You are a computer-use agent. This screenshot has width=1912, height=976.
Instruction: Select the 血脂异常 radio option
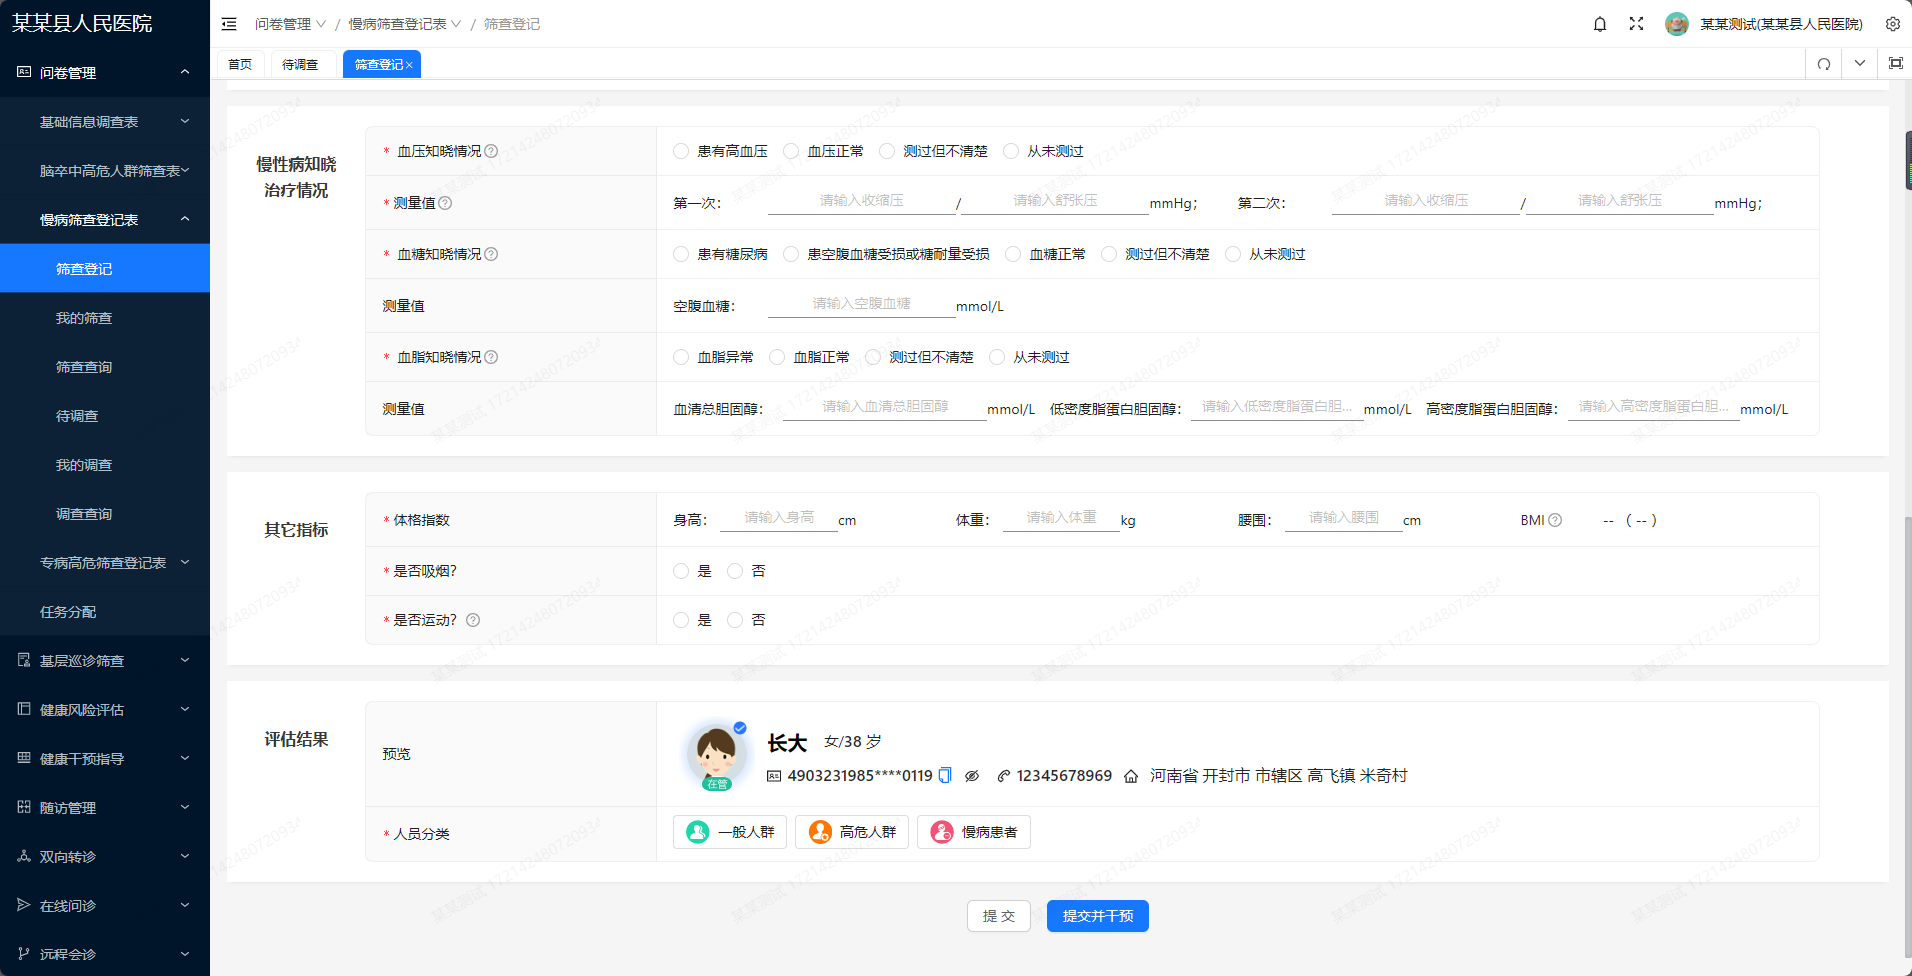click(x=681, y=357)
